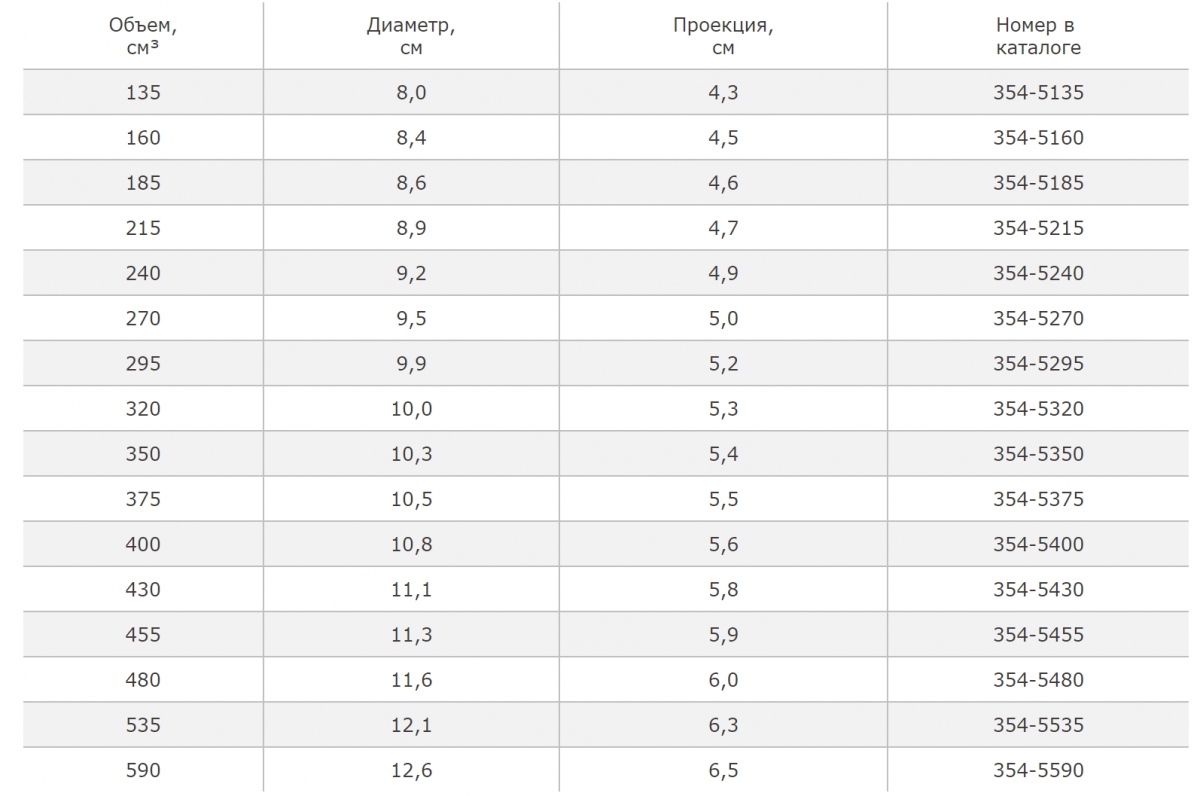
Task: Select catalog number 354-5135
Action: click(x=1038, y=93)
